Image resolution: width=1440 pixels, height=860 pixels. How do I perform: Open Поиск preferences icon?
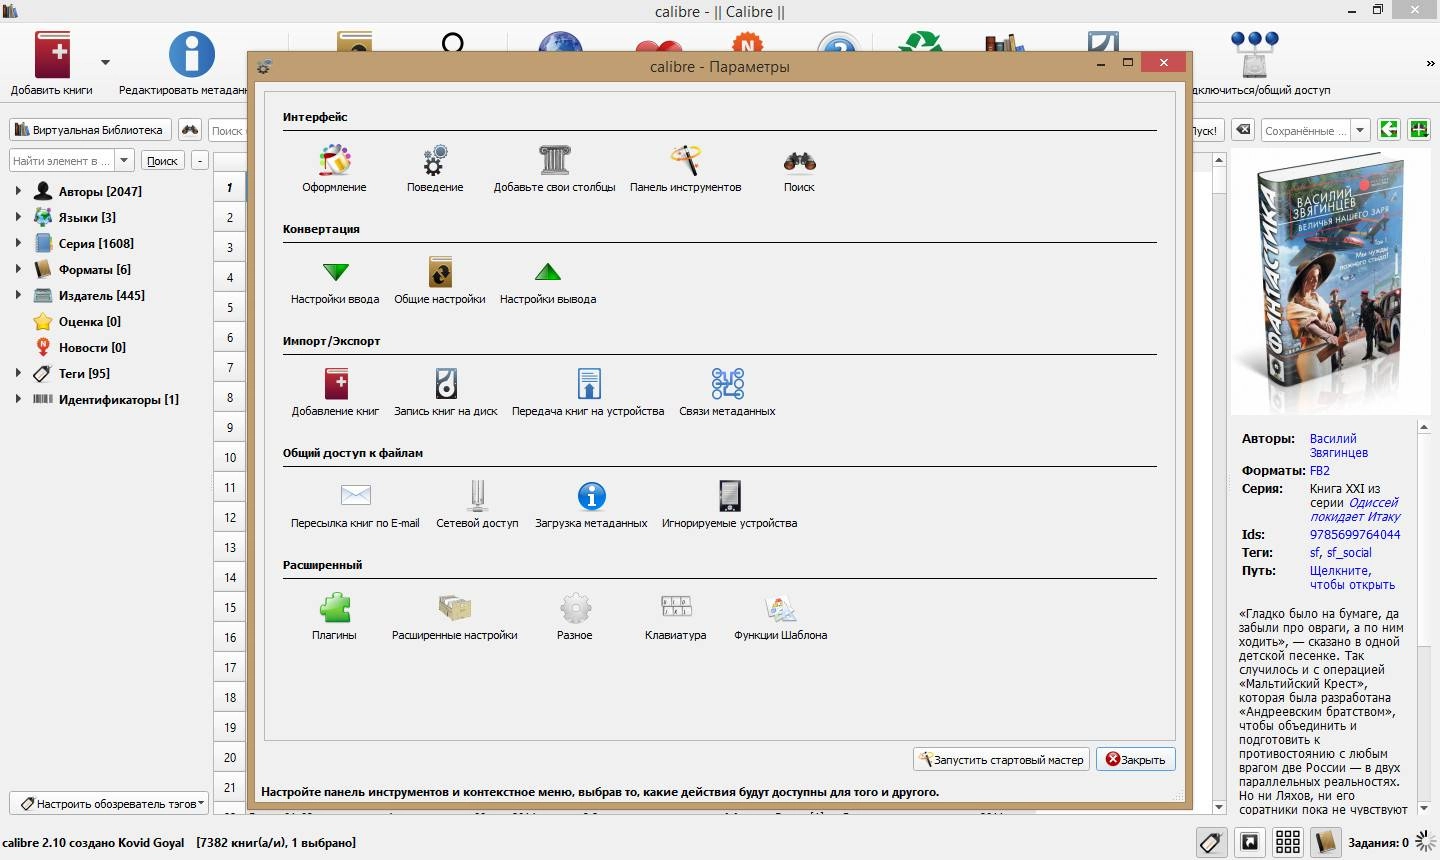799,169
